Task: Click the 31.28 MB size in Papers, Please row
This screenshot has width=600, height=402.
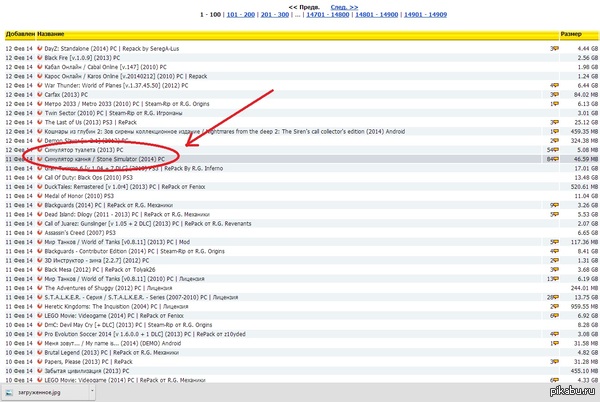Action: [x=586, y=362]
